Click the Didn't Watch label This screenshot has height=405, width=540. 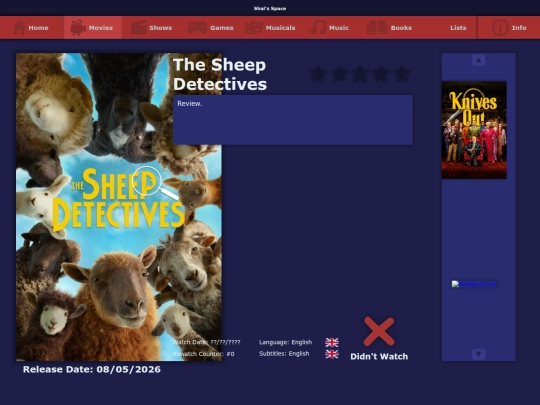coord(379,356)
